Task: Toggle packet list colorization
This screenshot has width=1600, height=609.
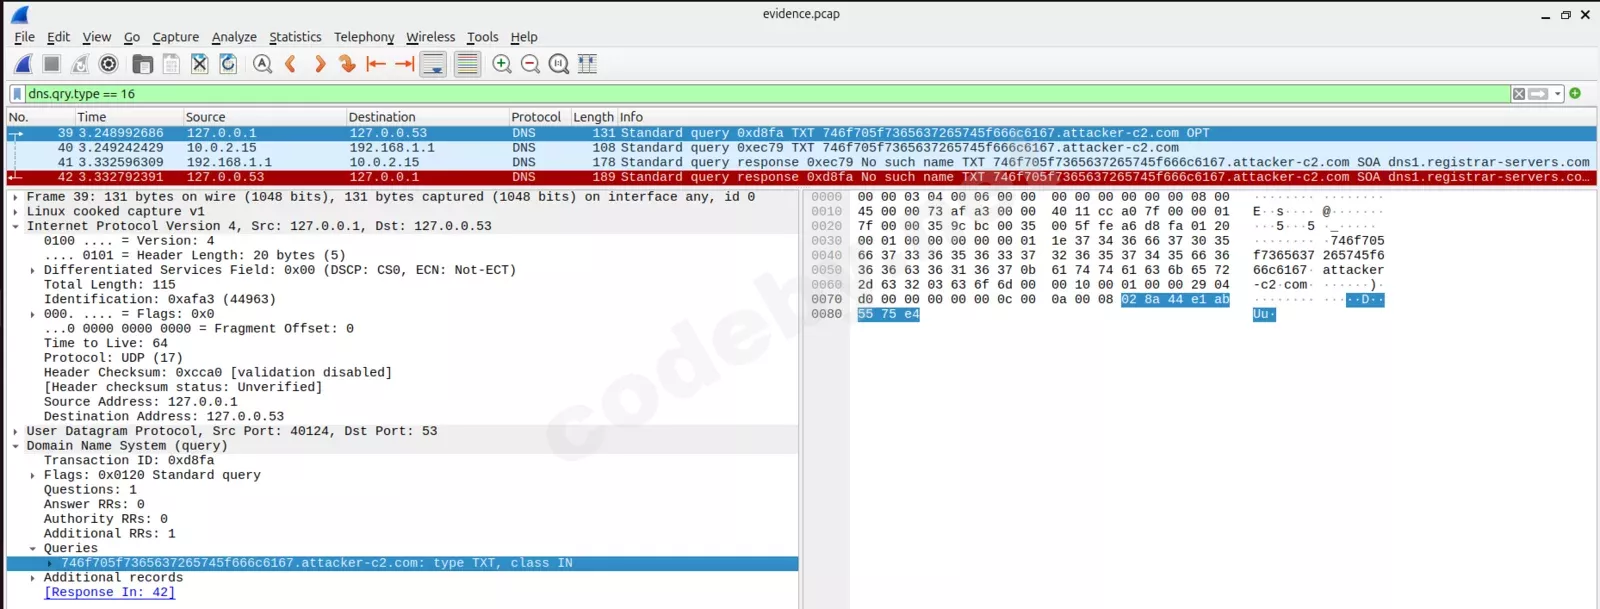Action: click(467, 64)
